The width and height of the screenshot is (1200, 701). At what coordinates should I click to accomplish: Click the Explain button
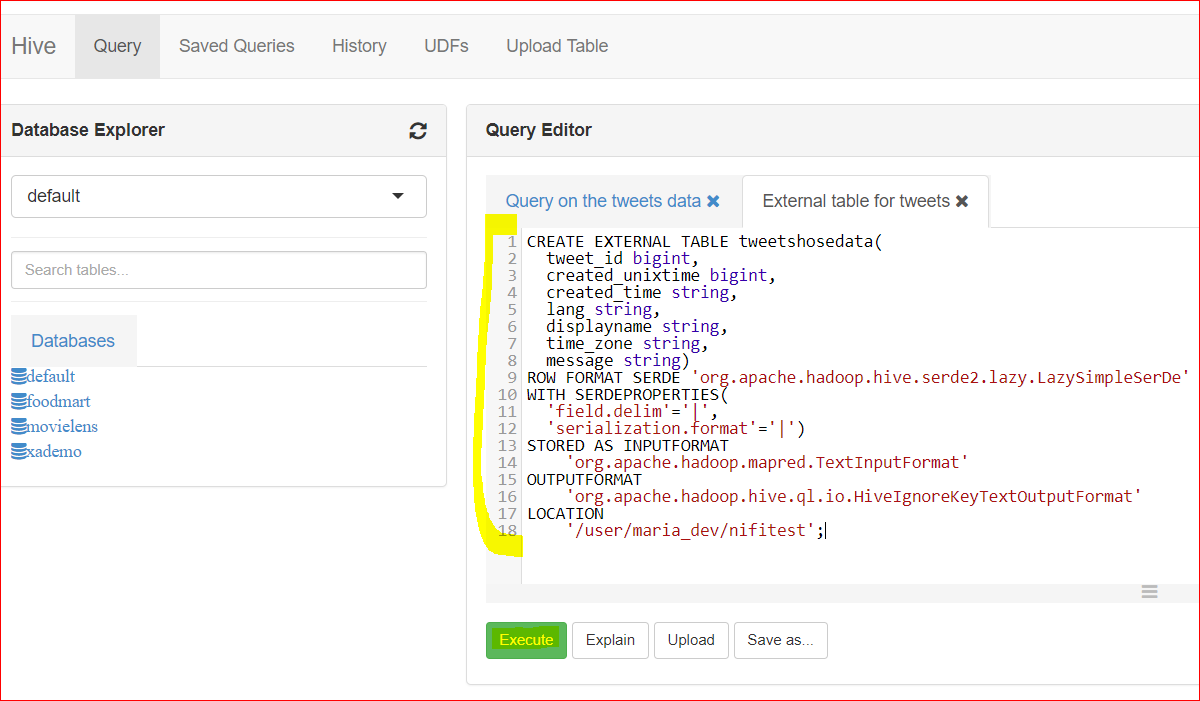click(610, 640)
